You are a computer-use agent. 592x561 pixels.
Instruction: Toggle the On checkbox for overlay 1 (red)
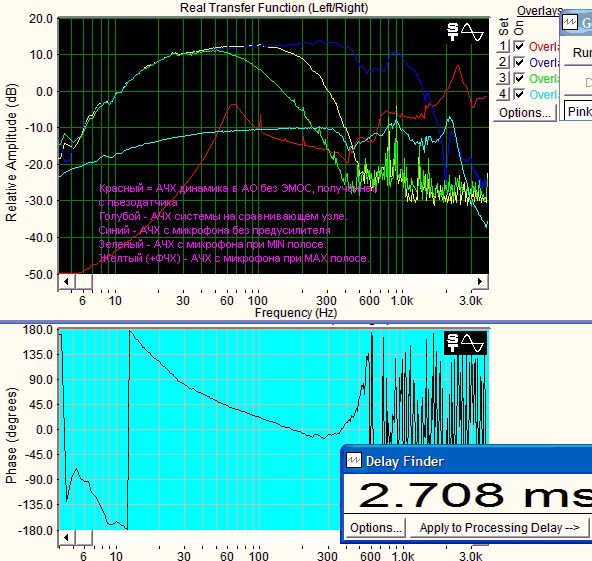tap(520, 46)
